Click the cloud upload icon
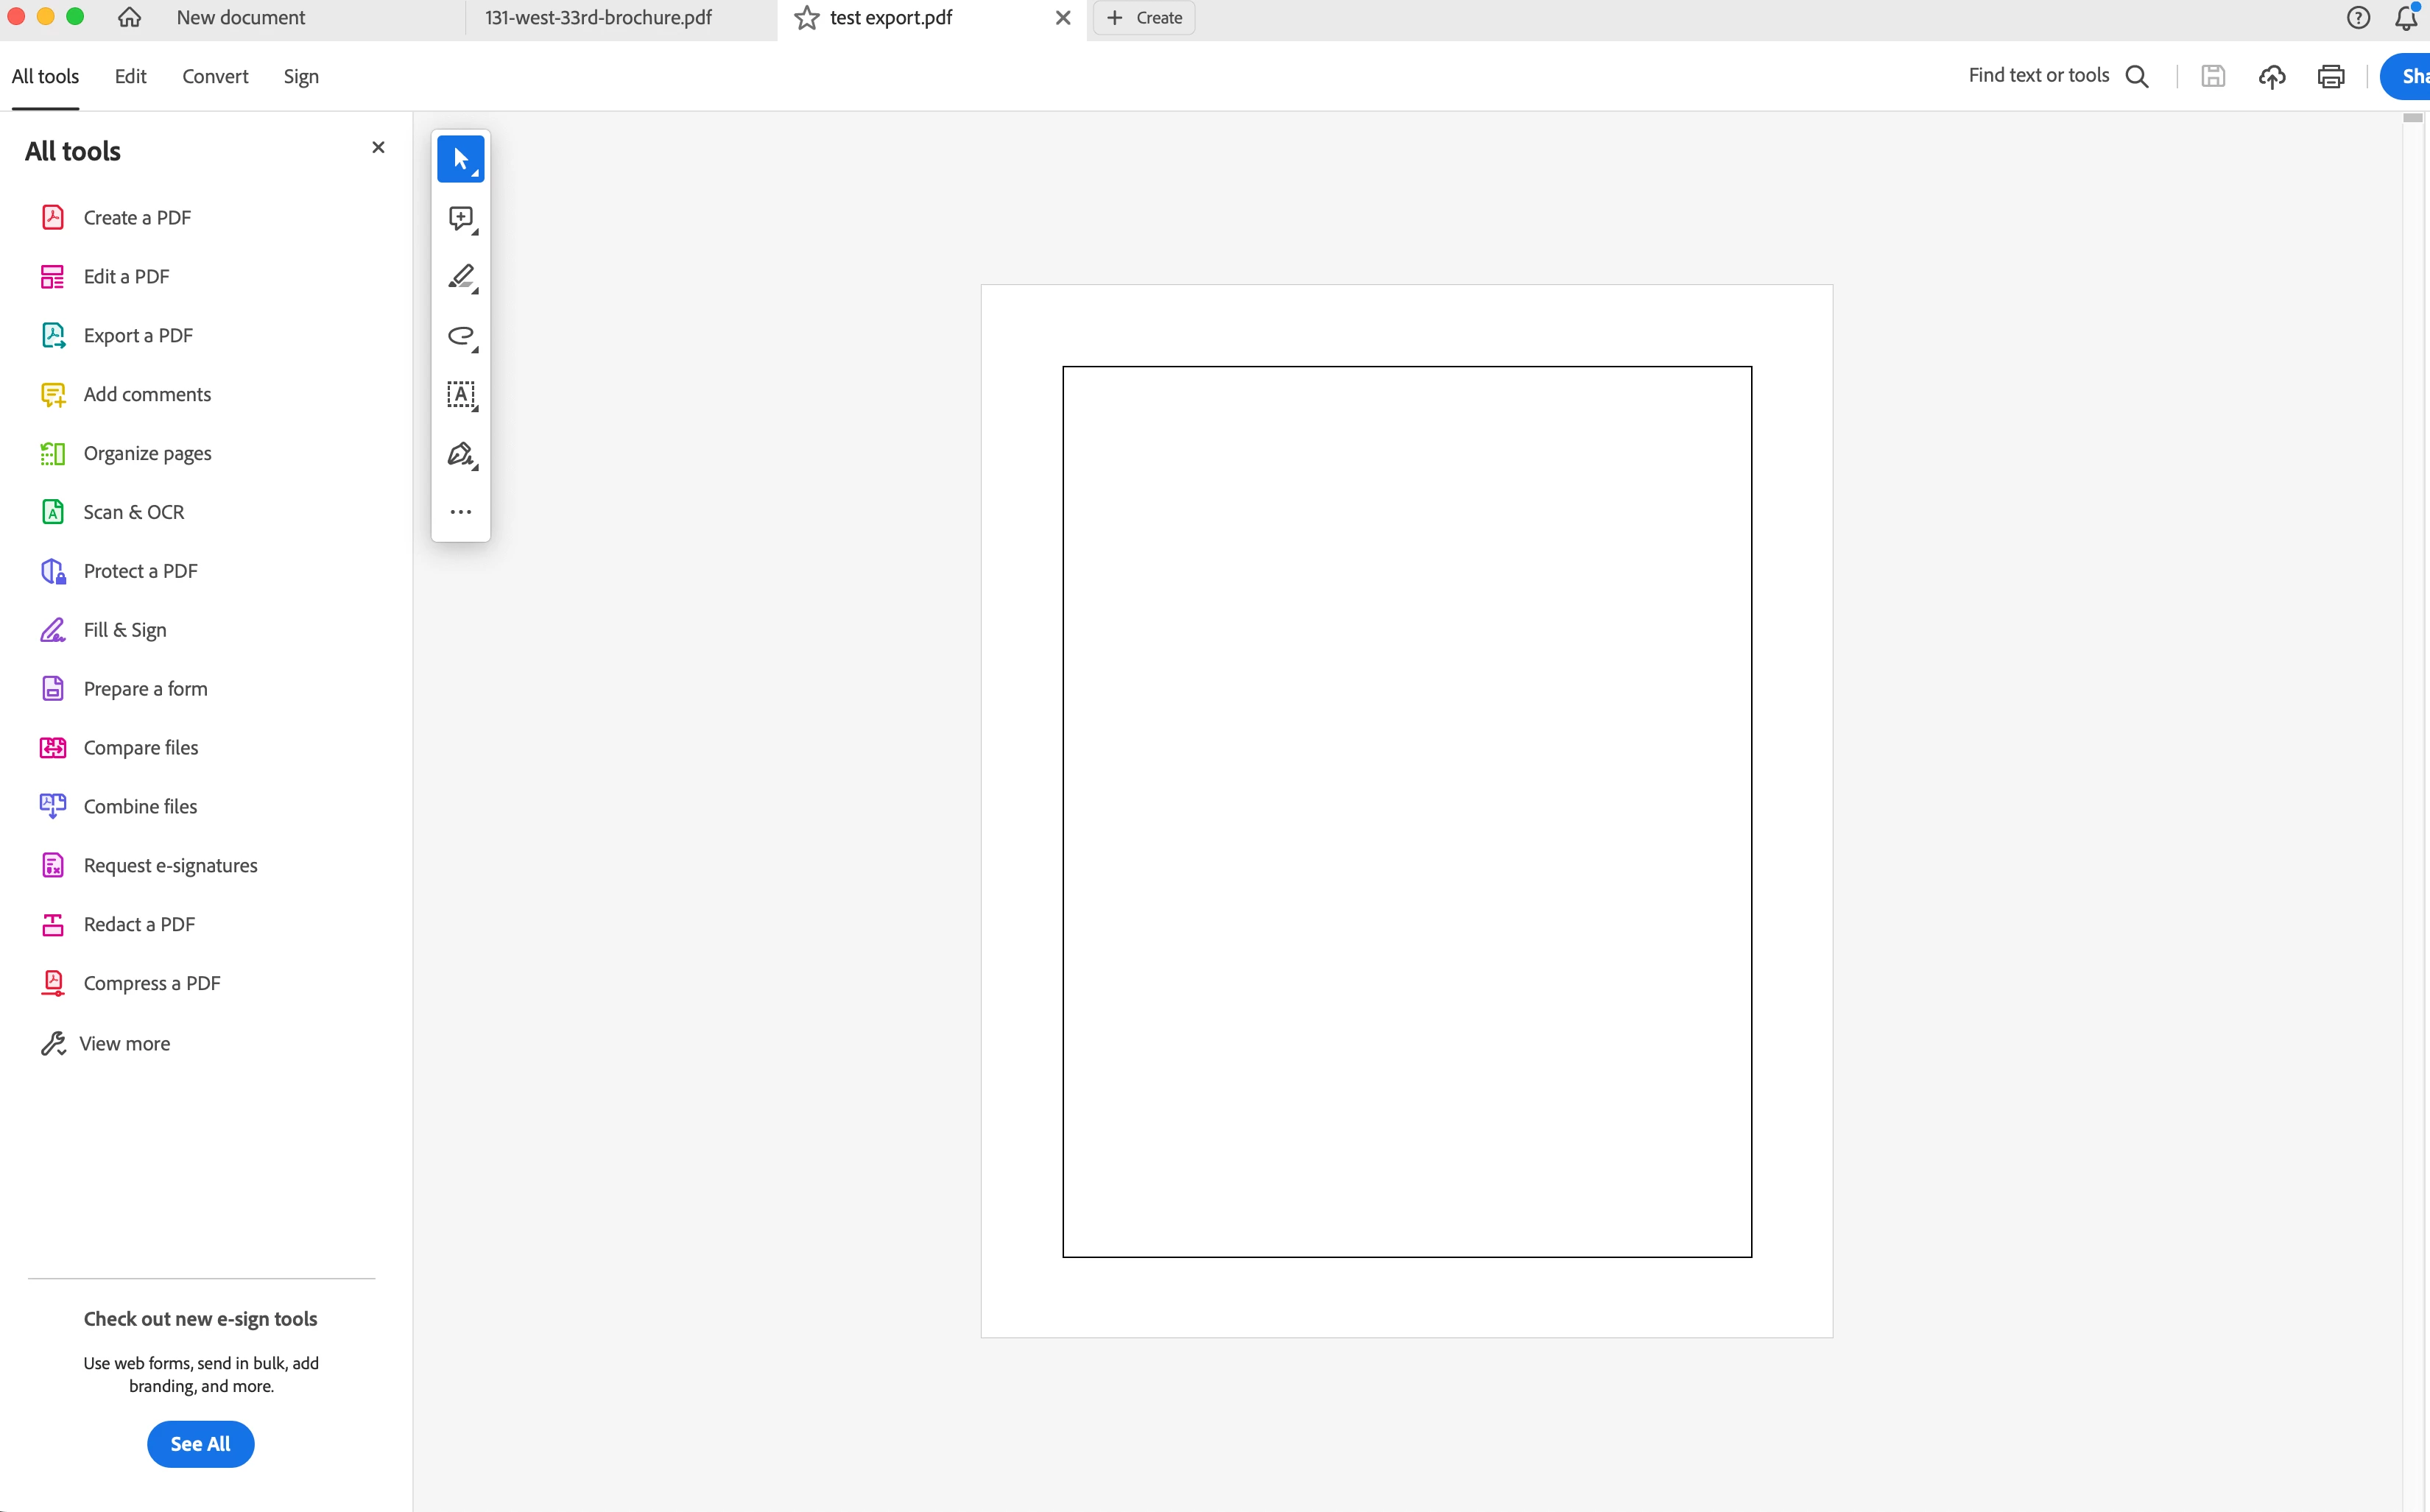Image resolution: width=2430 pixels, height=1512 pixels. point(2271,76)
